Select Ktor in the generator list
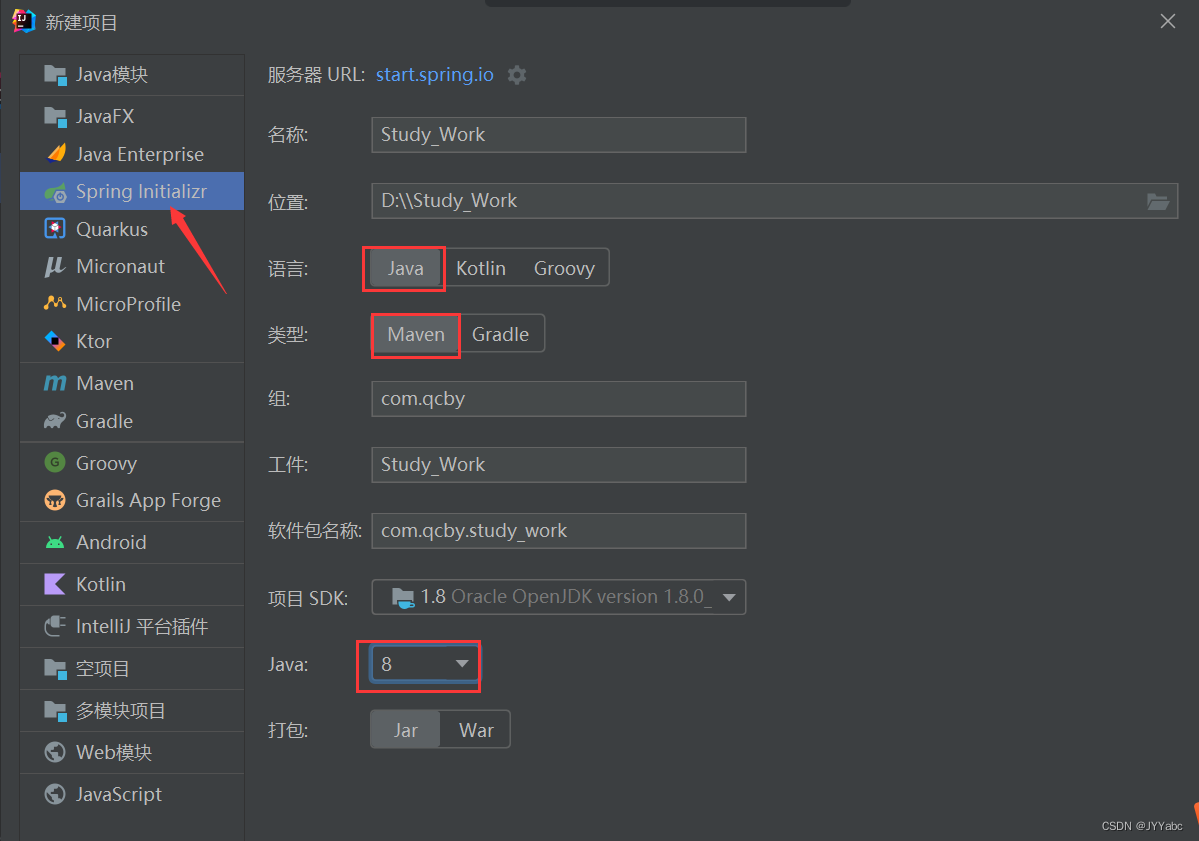The height and width of the screenshot is (841, 1199). tap(132, 341)
